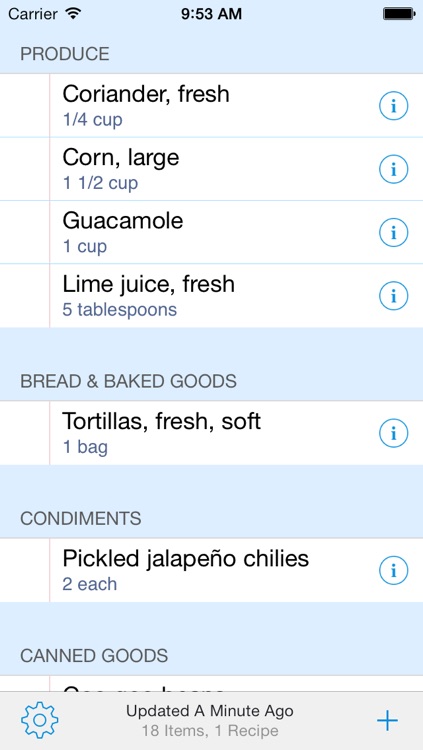423x750 pixels.
Task: Check off Coriander, fresh in left margin
Action: (x=24, y=106)
